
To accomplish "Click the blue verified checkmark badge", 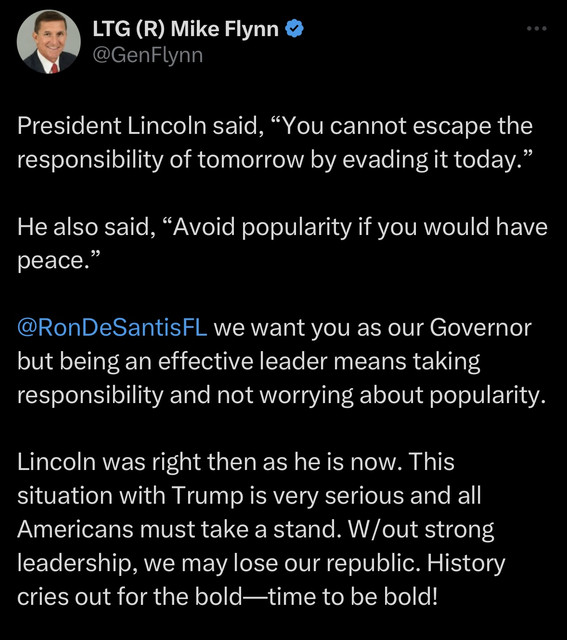I will [x=294, y=29].
